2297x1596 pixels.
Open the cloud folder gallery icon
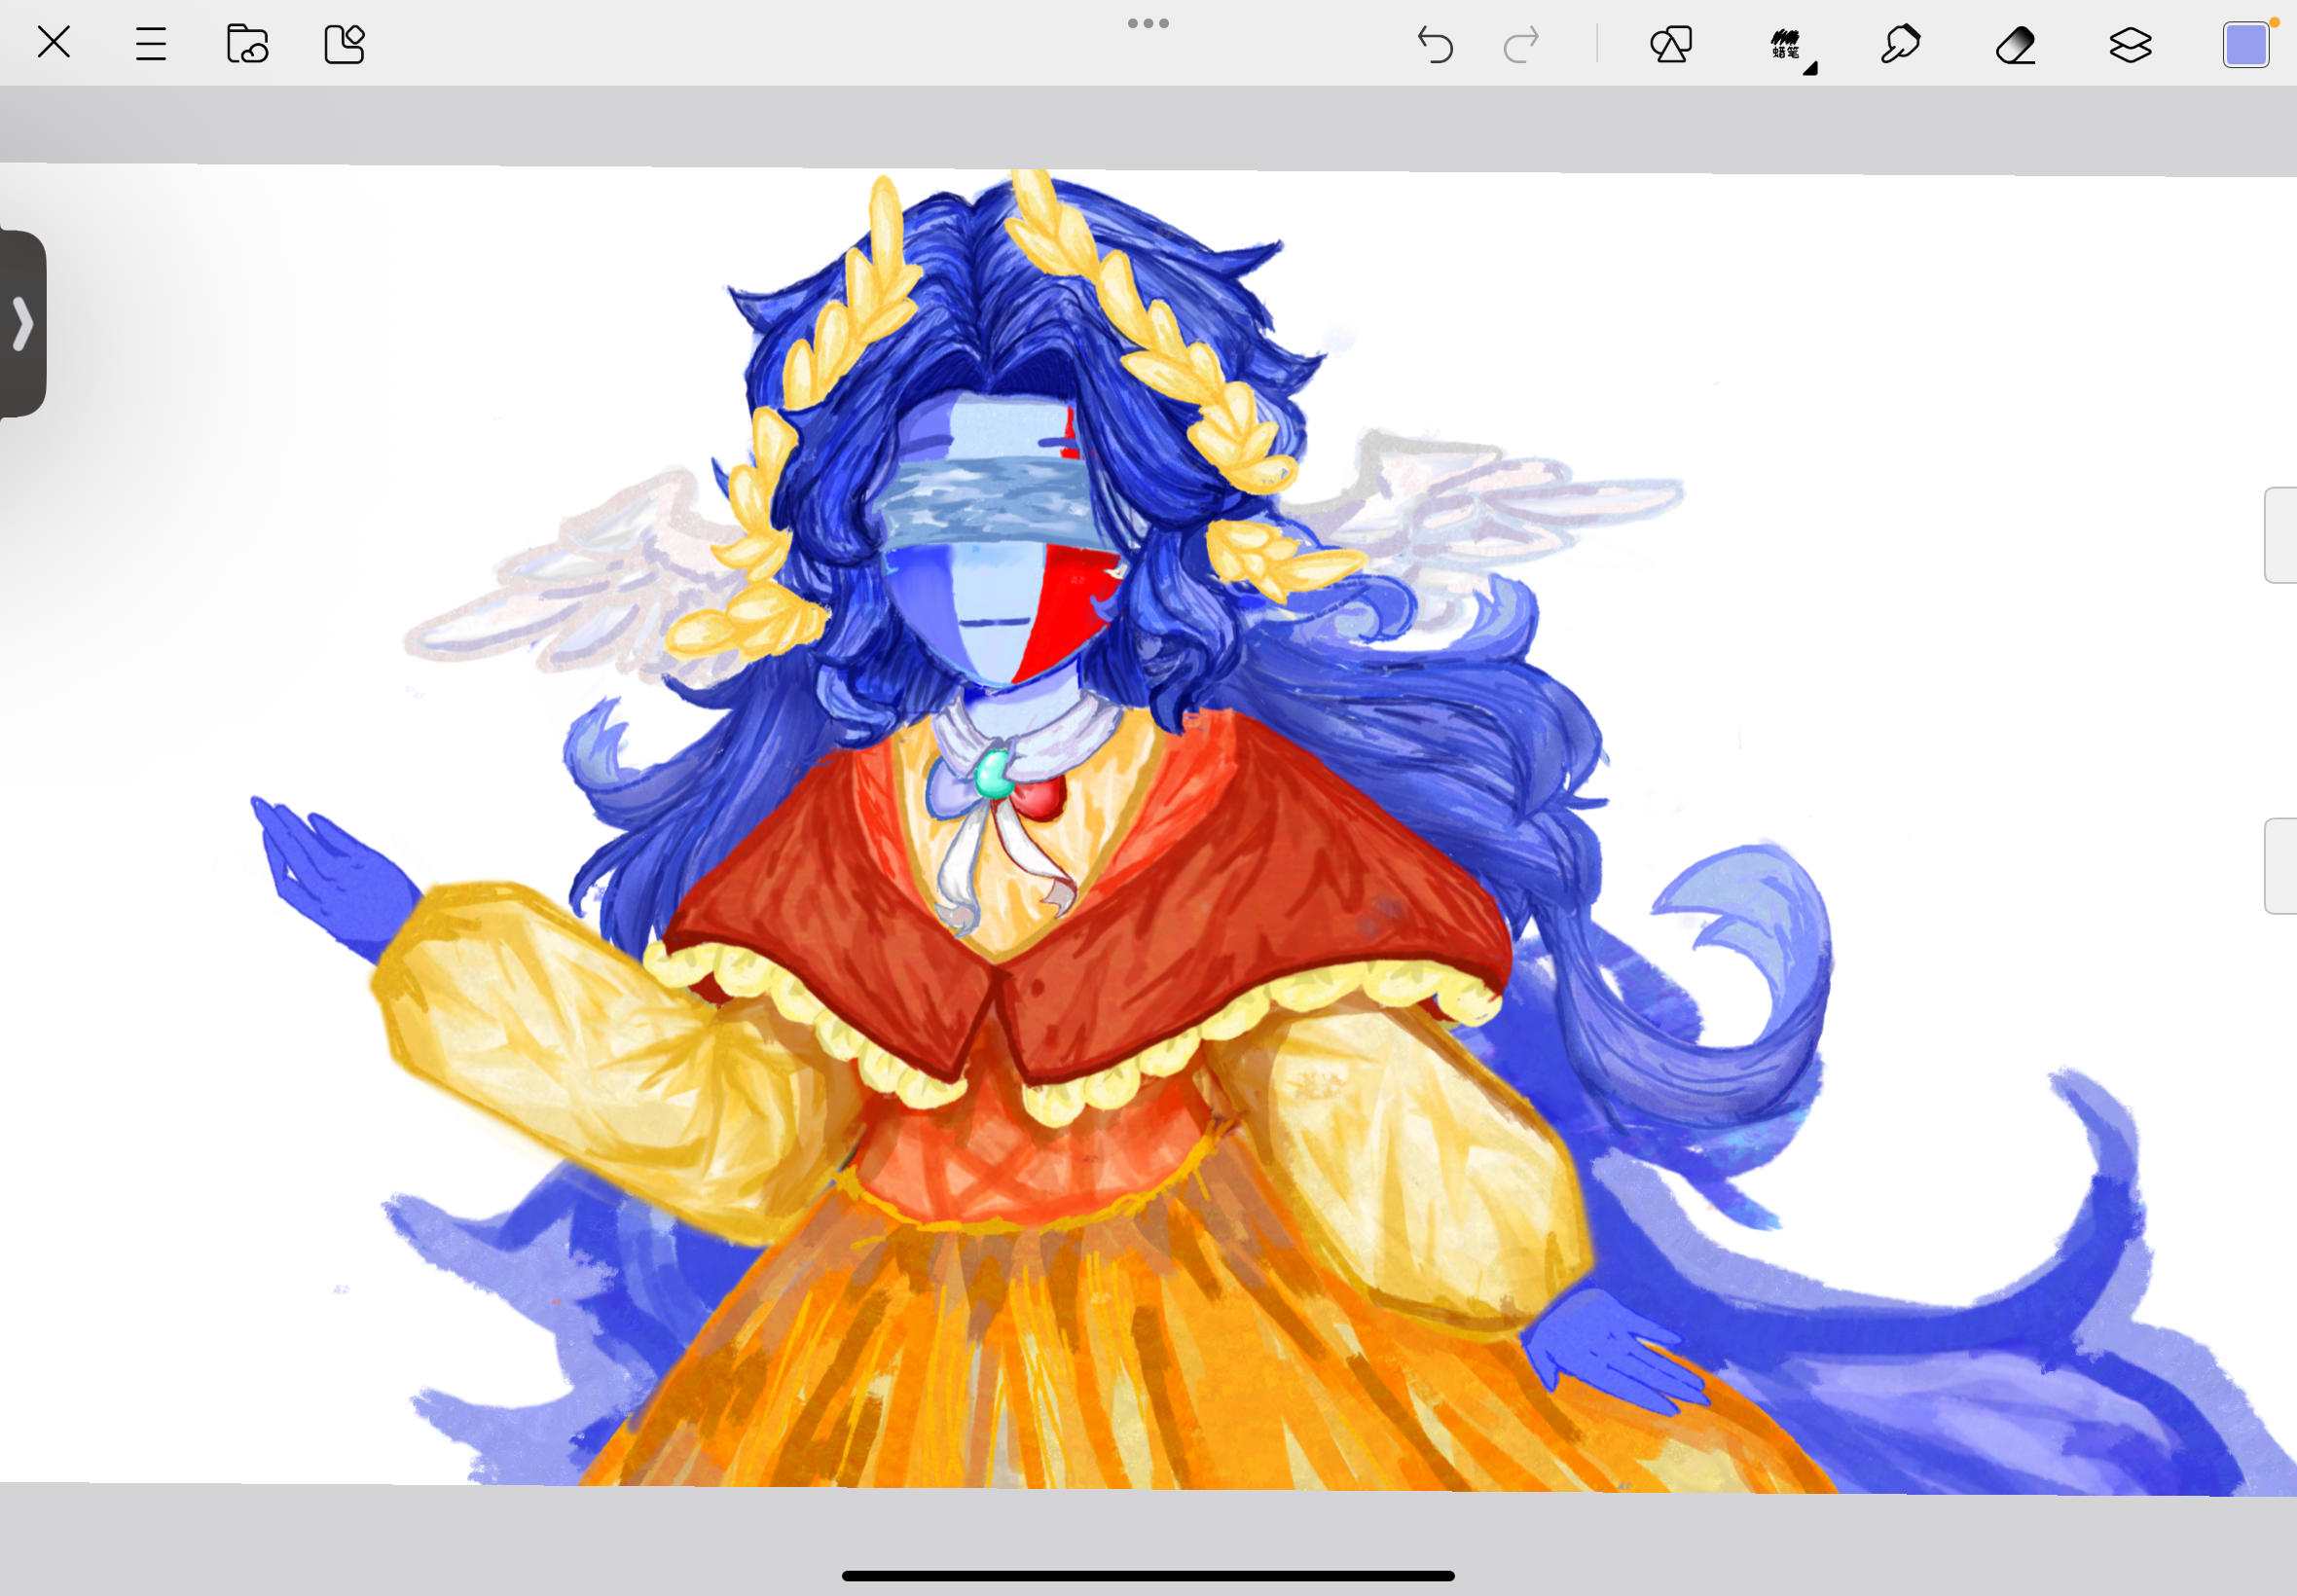pos(247,44)
